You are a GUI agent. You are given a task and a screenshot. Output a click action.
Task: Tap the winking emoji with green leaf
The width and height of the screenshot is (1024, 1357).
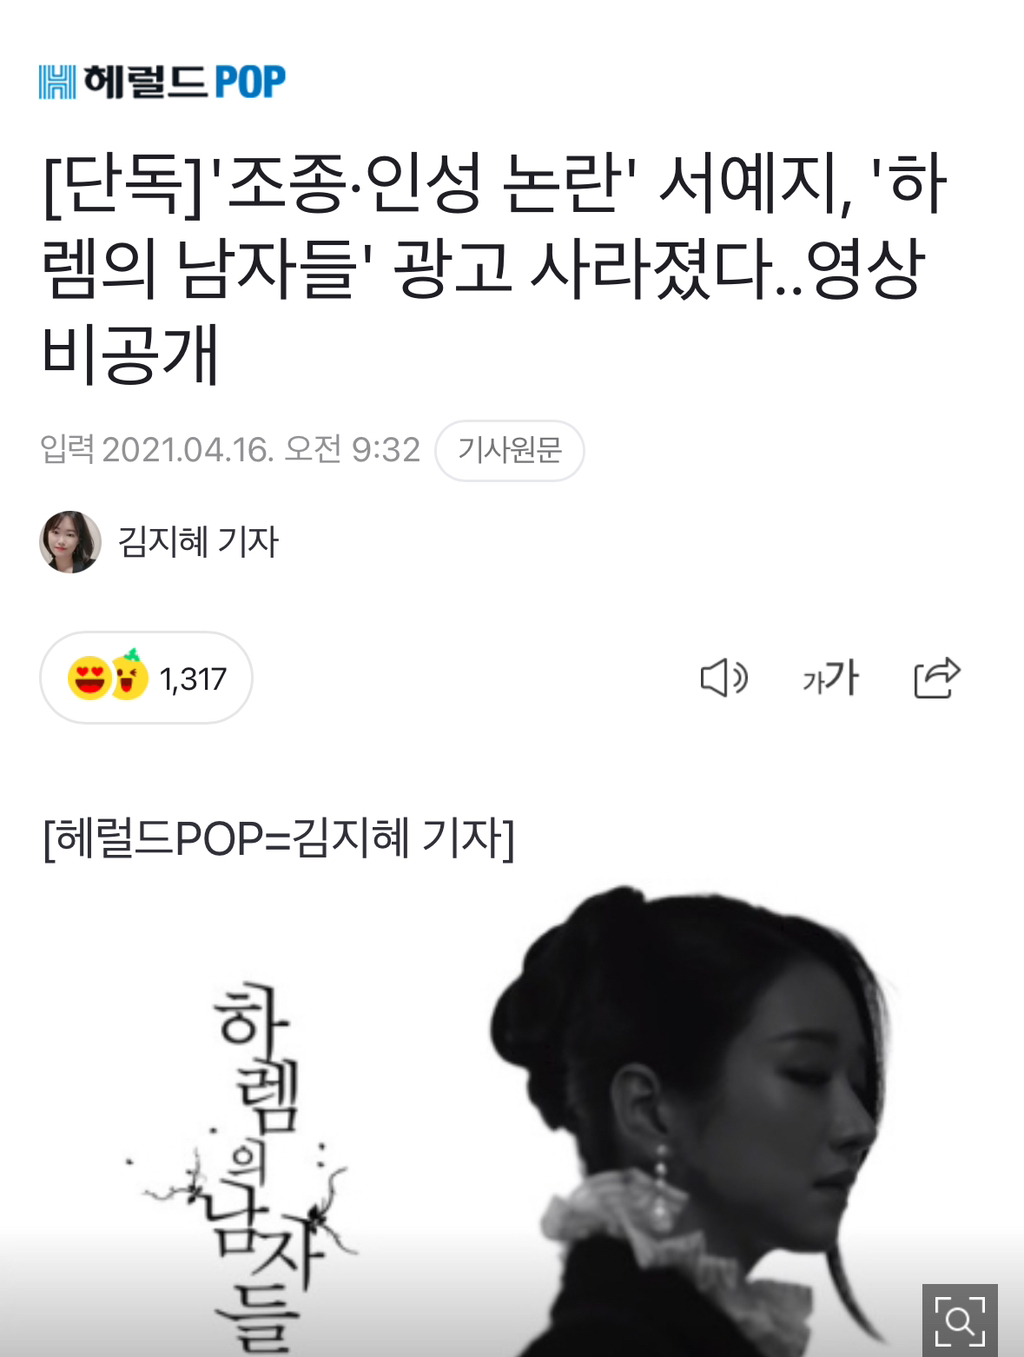tap(129, 675)
